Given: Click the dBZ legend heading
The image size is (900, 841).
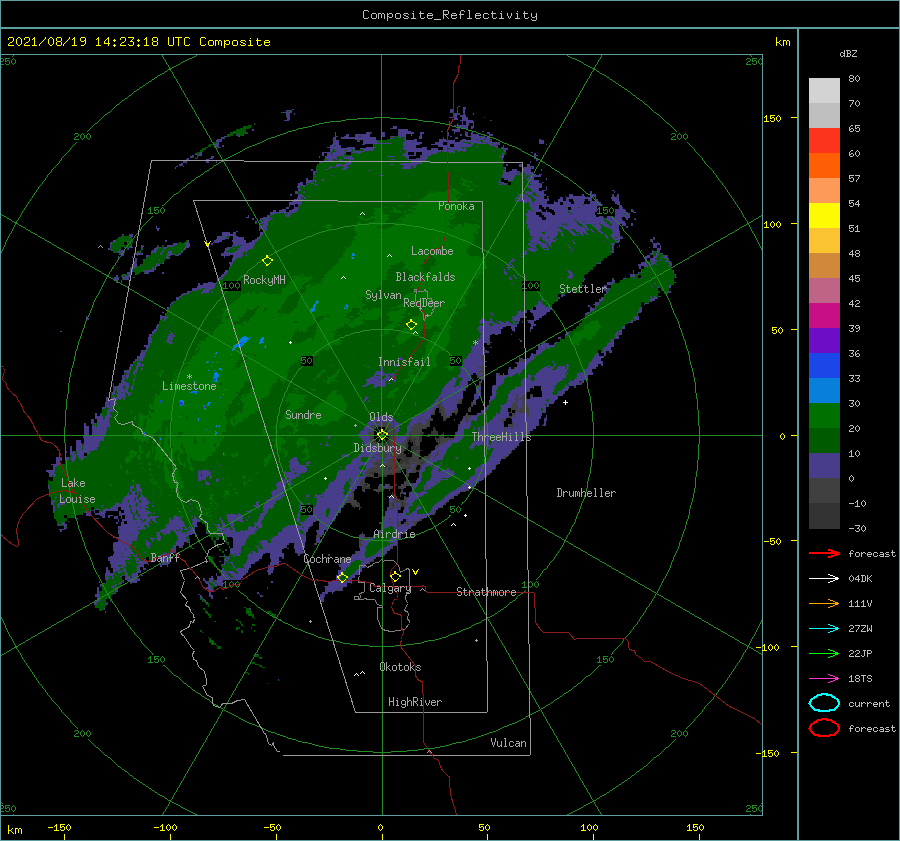Looking at the screenshot, I should tap(848, 53).
